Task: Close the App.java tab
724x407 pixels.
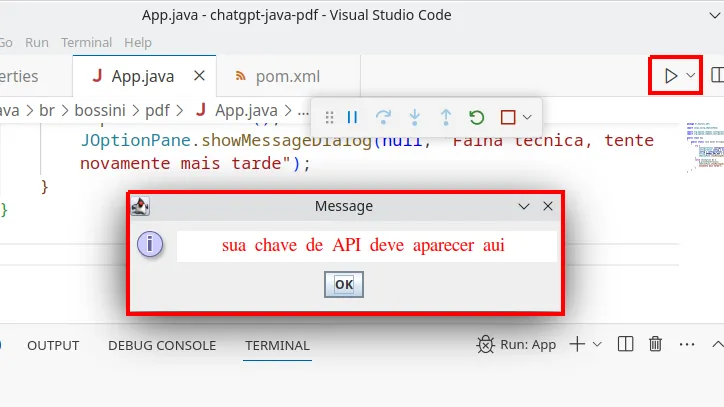Action: (x=199, y=75)
